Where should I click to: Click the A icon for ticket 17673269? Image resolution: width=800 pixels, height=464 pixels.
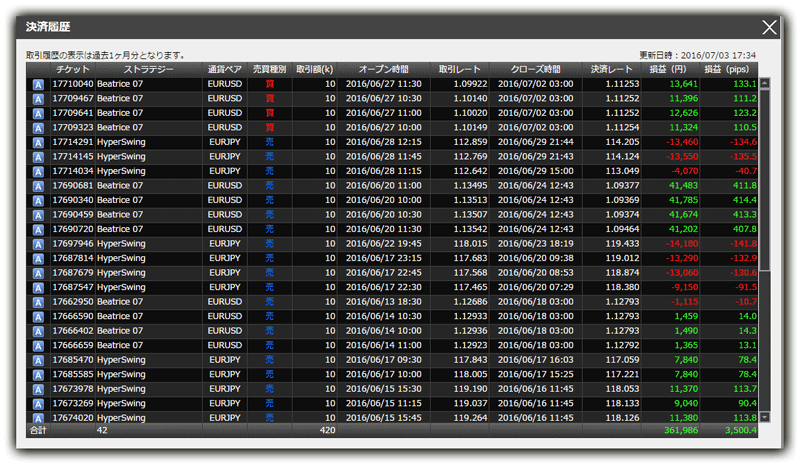click(x=38, y=405)
